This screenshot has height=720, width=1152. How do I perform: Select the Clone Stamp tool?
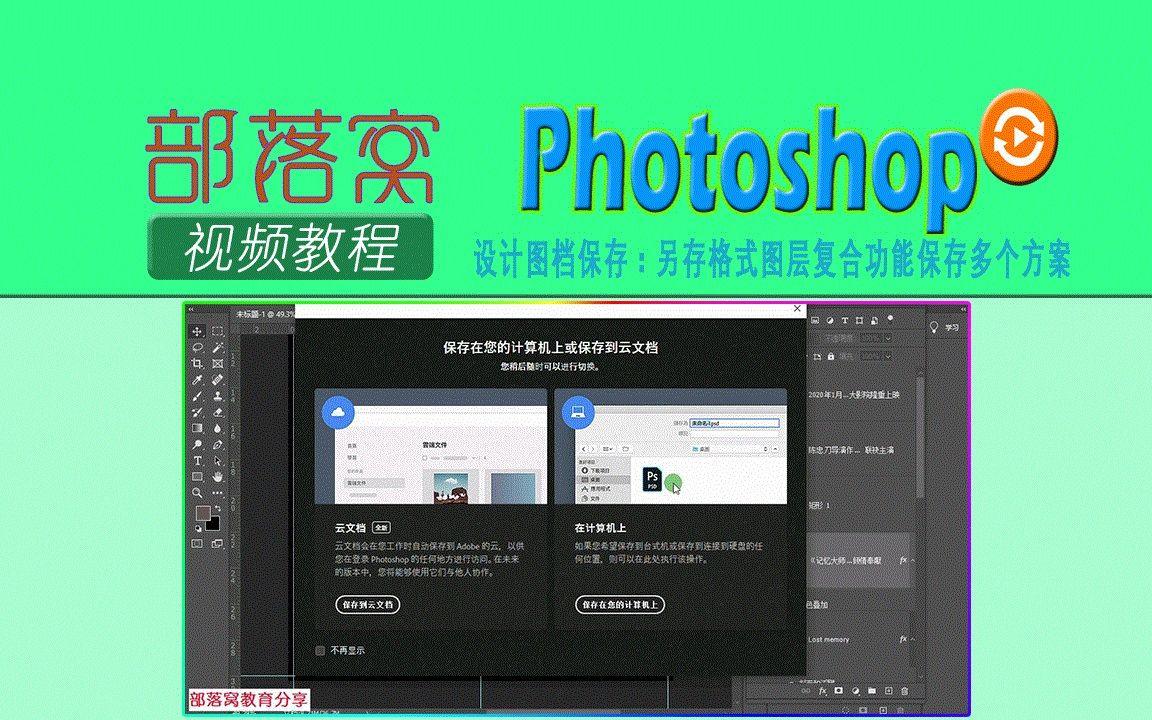217,396
